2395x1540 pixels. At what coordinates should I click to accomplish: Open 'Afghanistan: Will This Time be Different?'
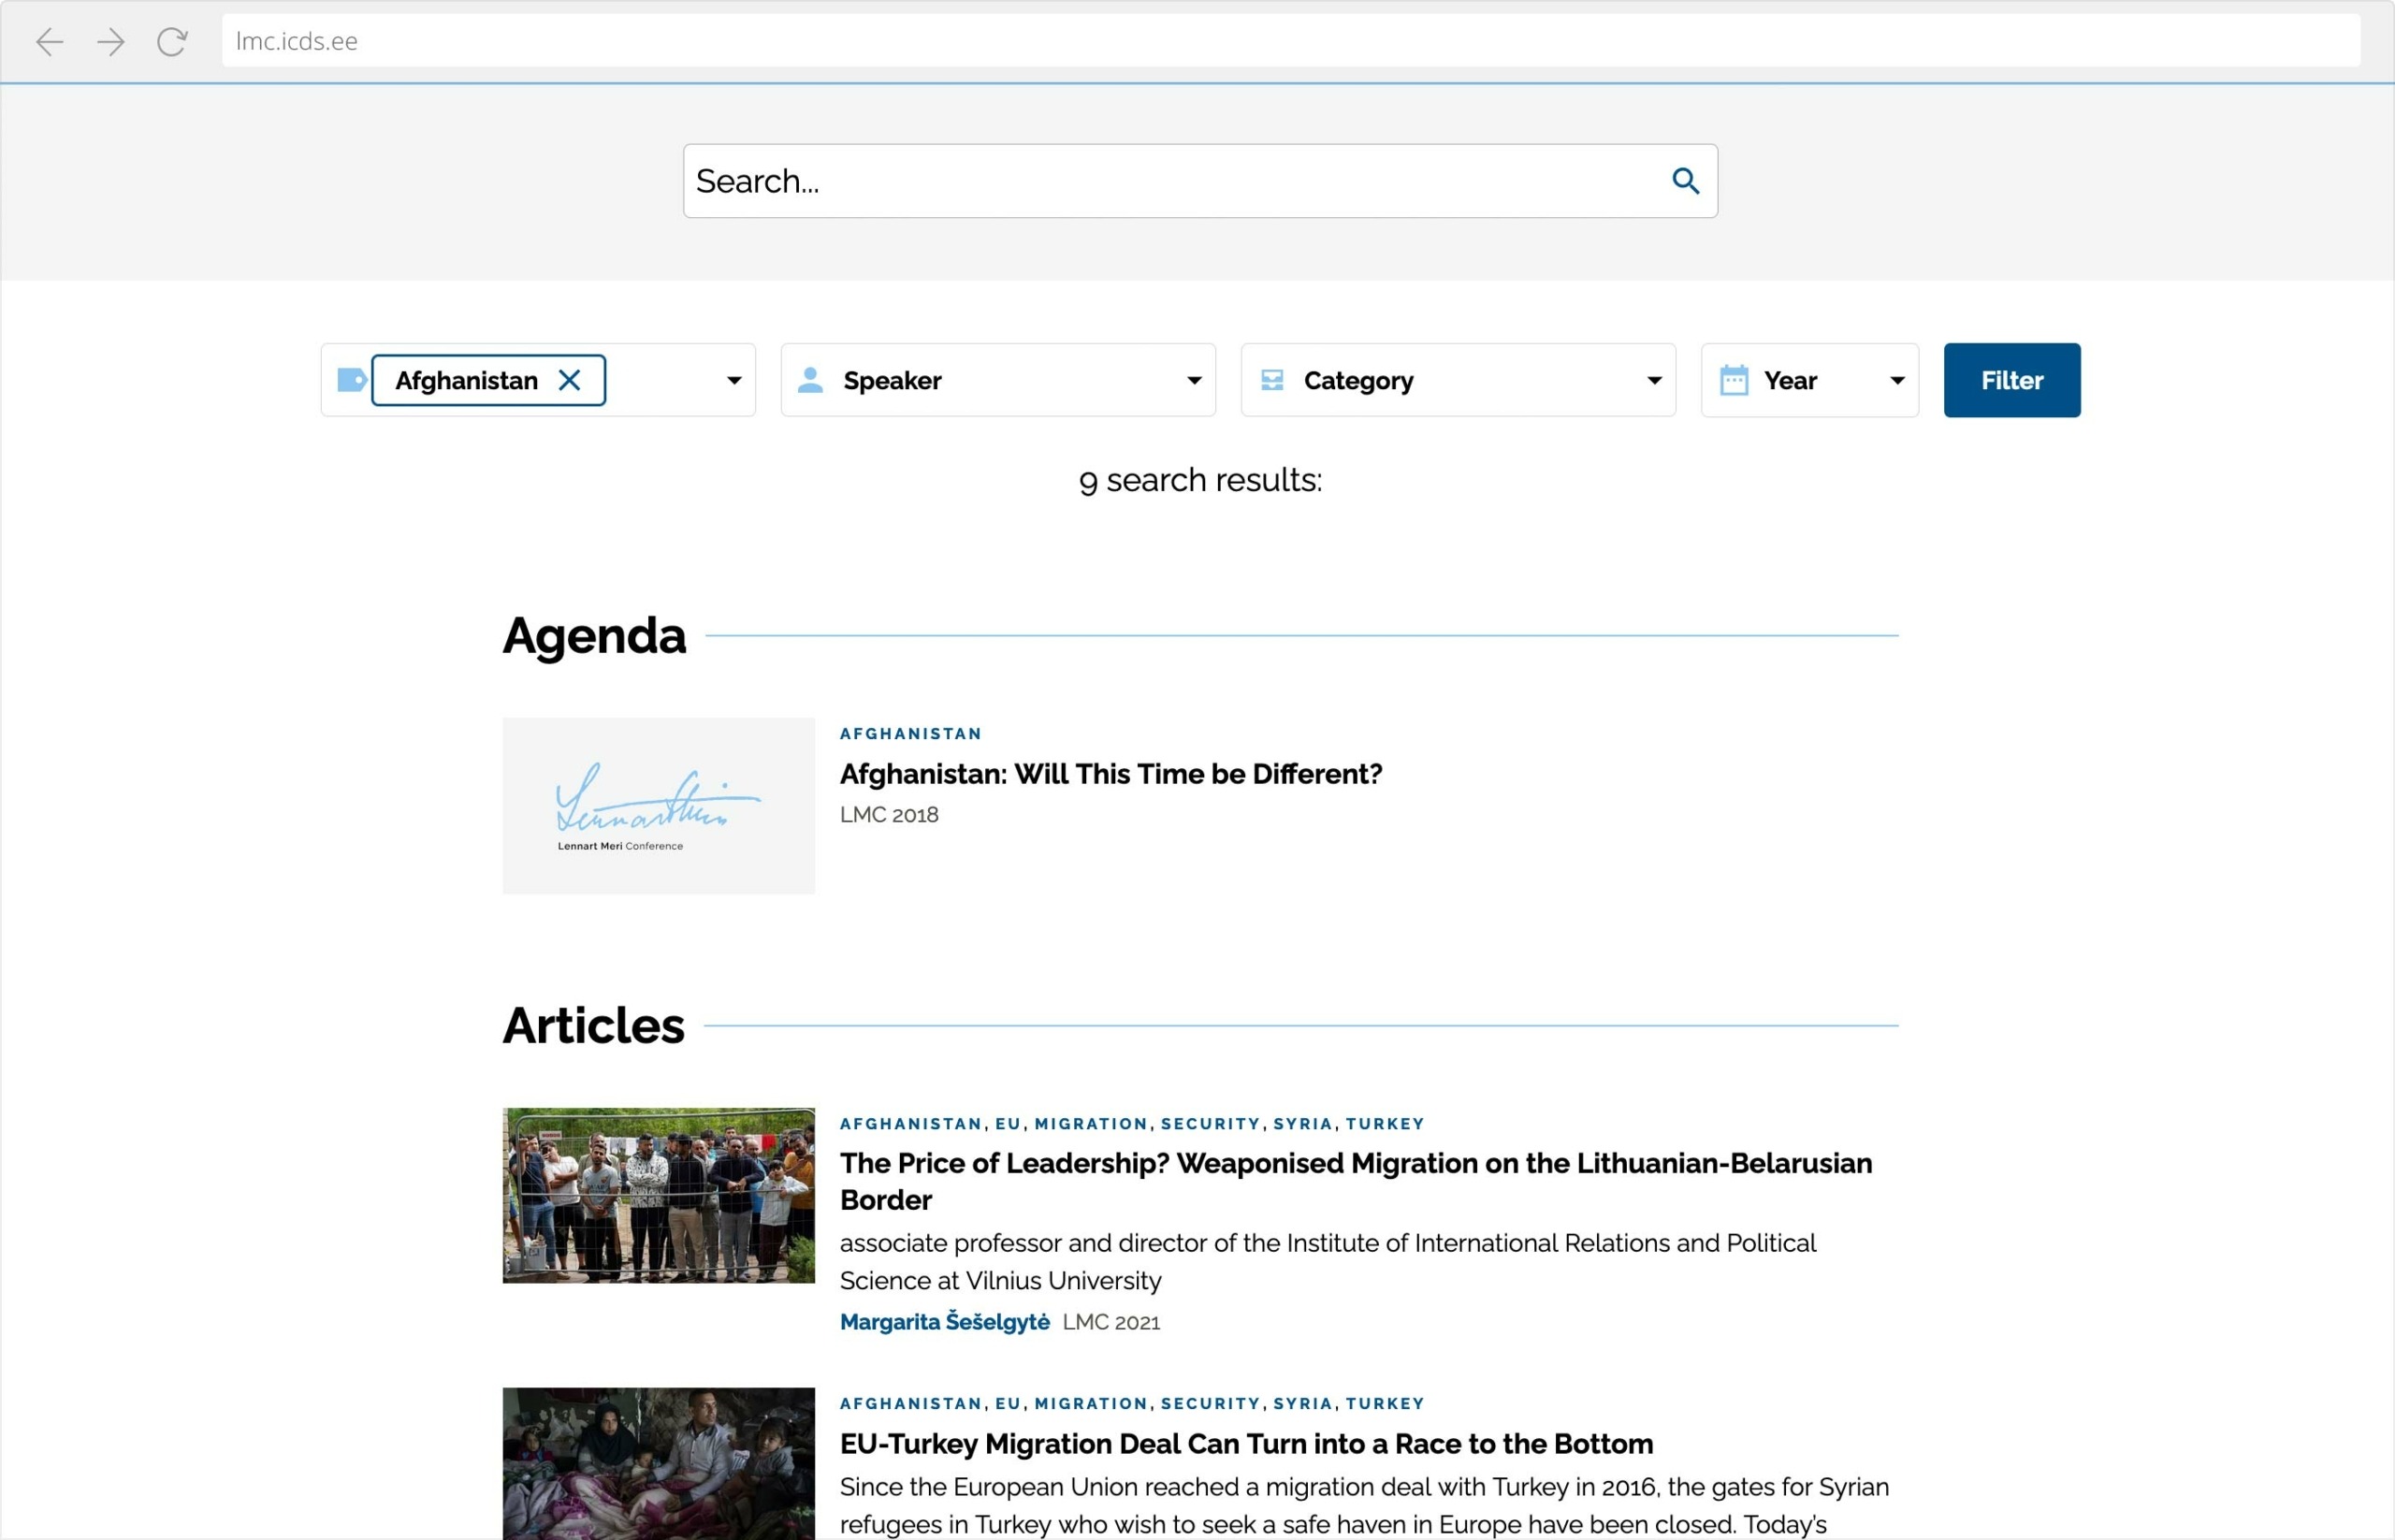pos(1110,774)
